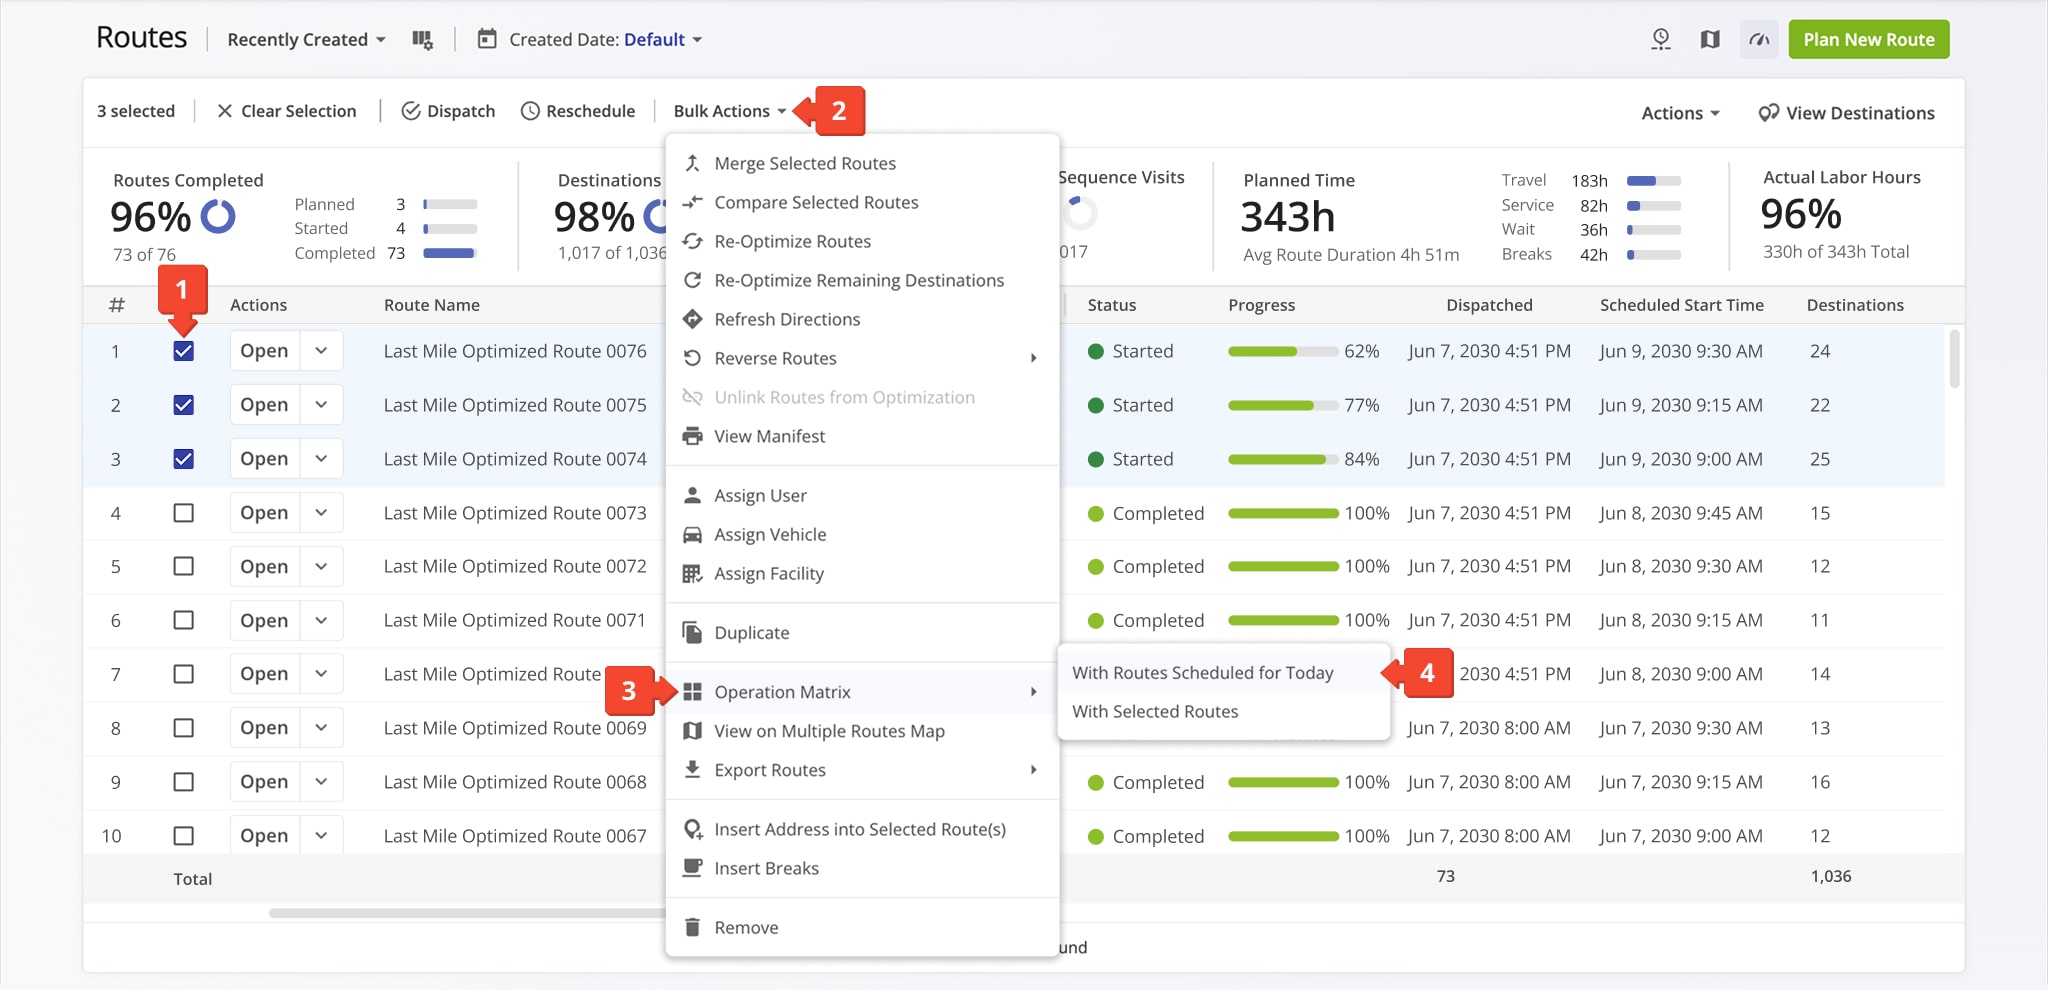Click the location pin icon in header
The width and height of the screenshot is (2048, 991).
[x=1661, y=40]
